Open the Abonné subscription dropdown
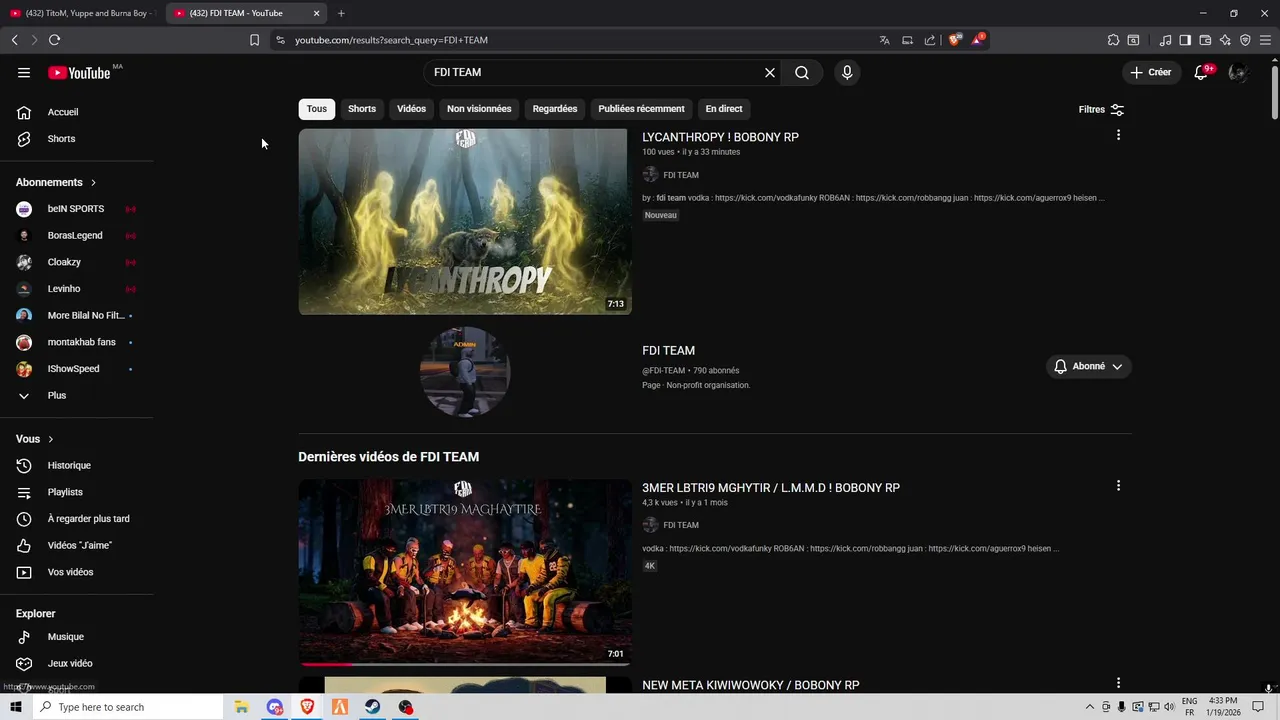Screen dimensions: 1280x720 coord(1088,366)
